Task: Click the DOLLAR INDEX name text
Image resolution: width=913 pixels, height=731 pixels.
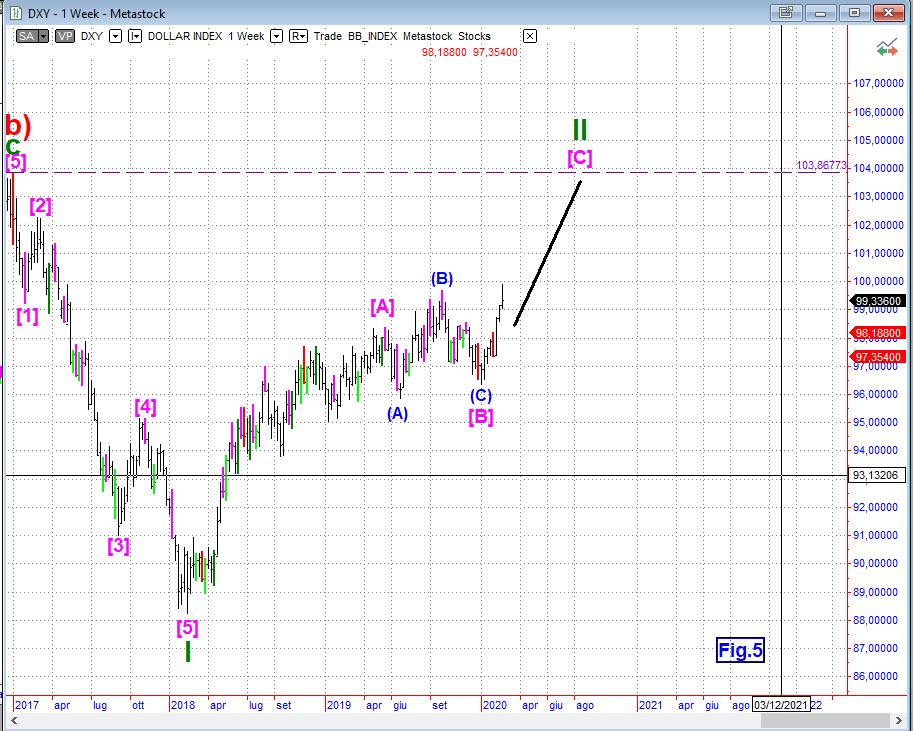Action: pos(185,36)
